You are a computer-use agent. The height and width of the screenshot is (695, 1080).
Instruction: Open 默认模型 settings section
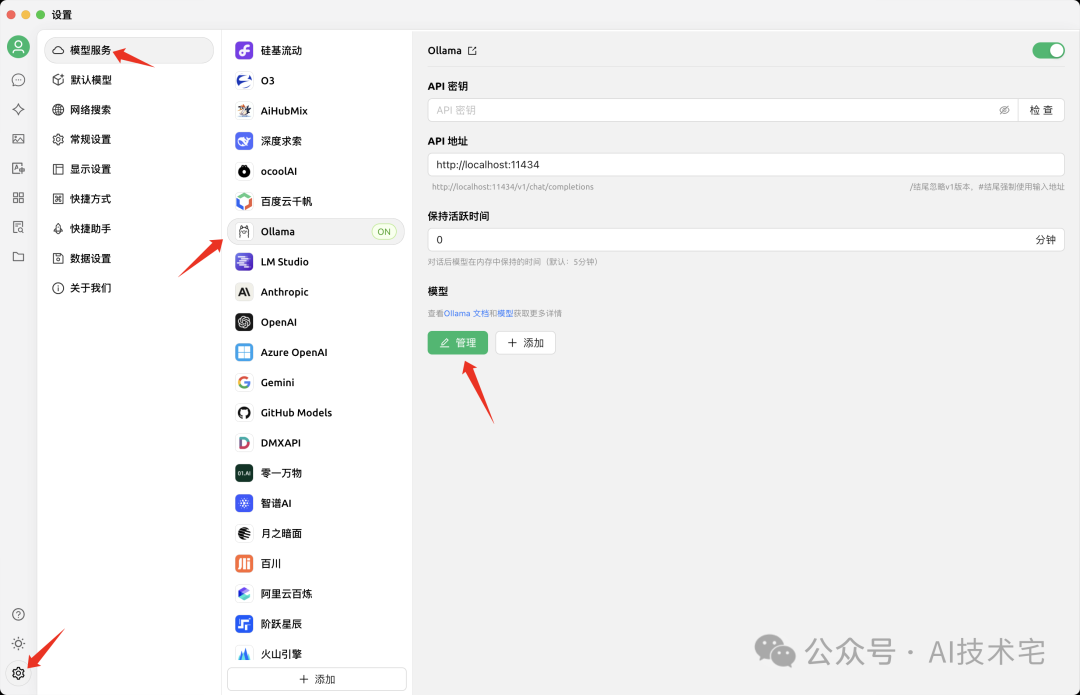pos(129,80)
